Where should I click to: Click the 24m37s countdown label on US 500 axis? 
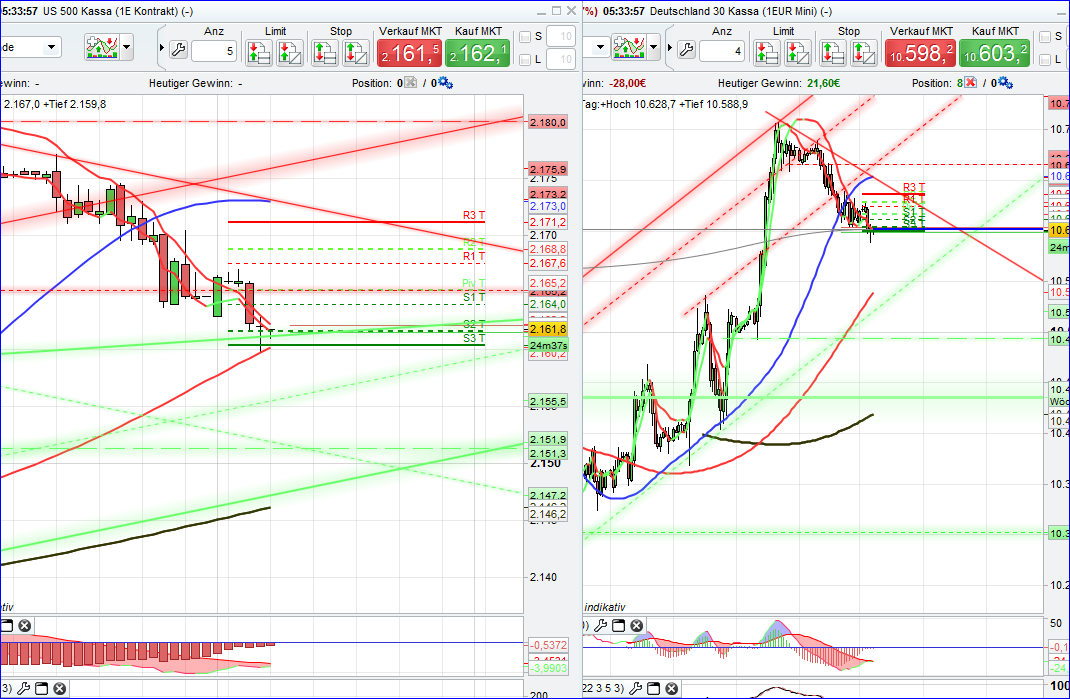[548, 345]
